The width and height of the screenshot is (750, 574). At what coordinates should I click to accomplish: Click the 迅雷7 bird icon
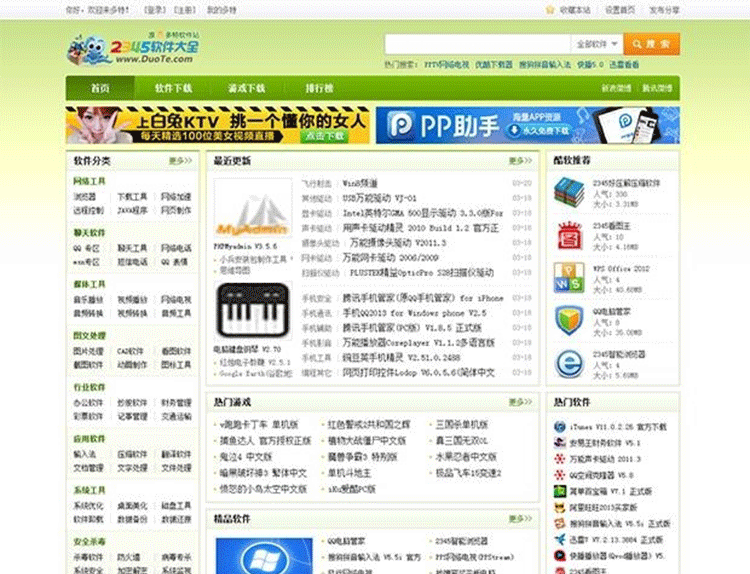point(560,540)
